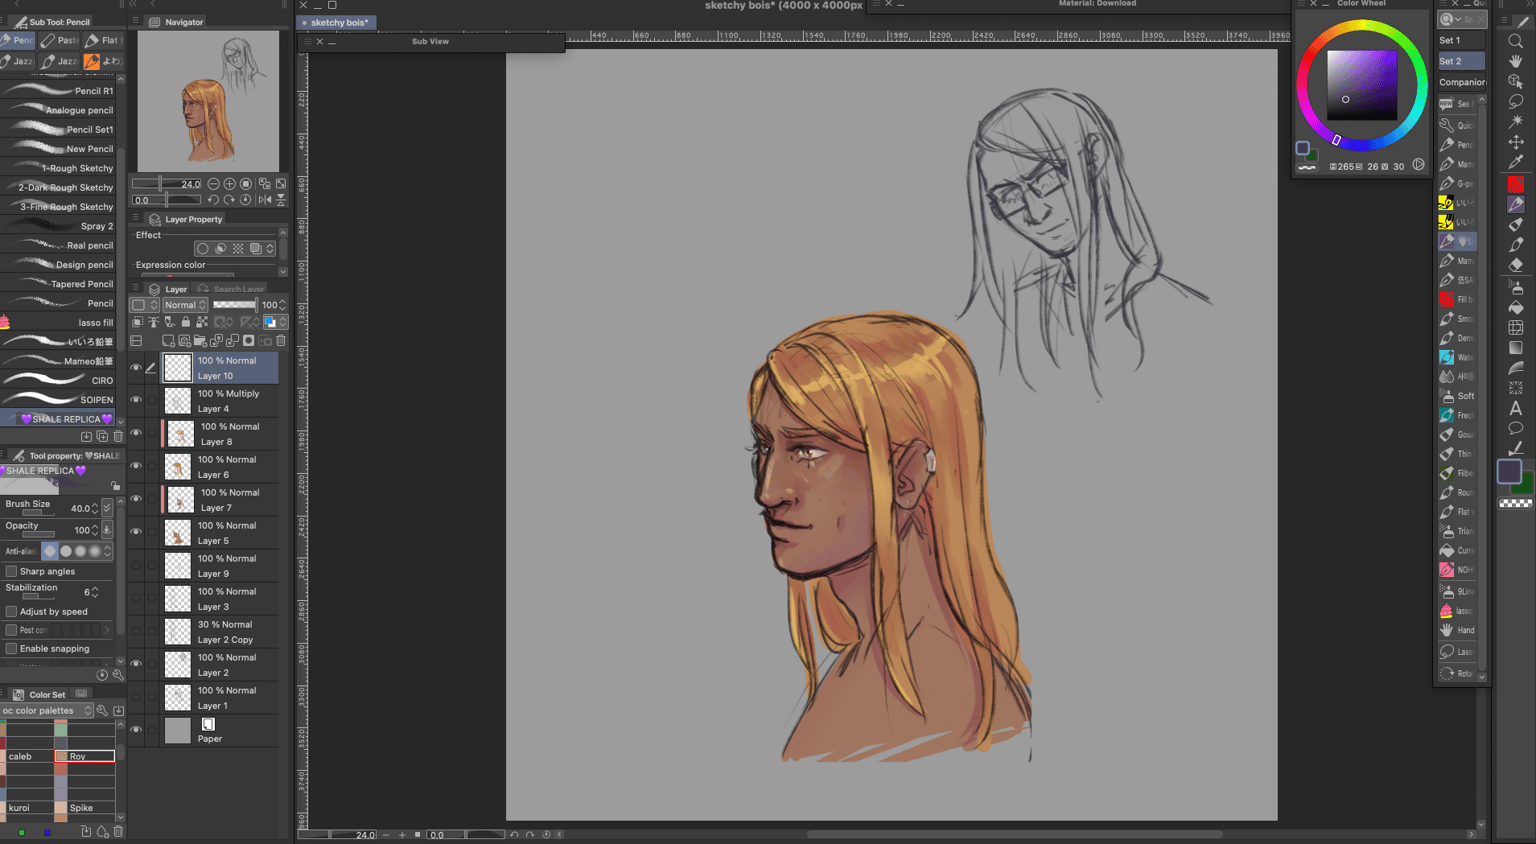Rotate canvas left in Navigator
The image size is (1536, 844).
point(213,200)
